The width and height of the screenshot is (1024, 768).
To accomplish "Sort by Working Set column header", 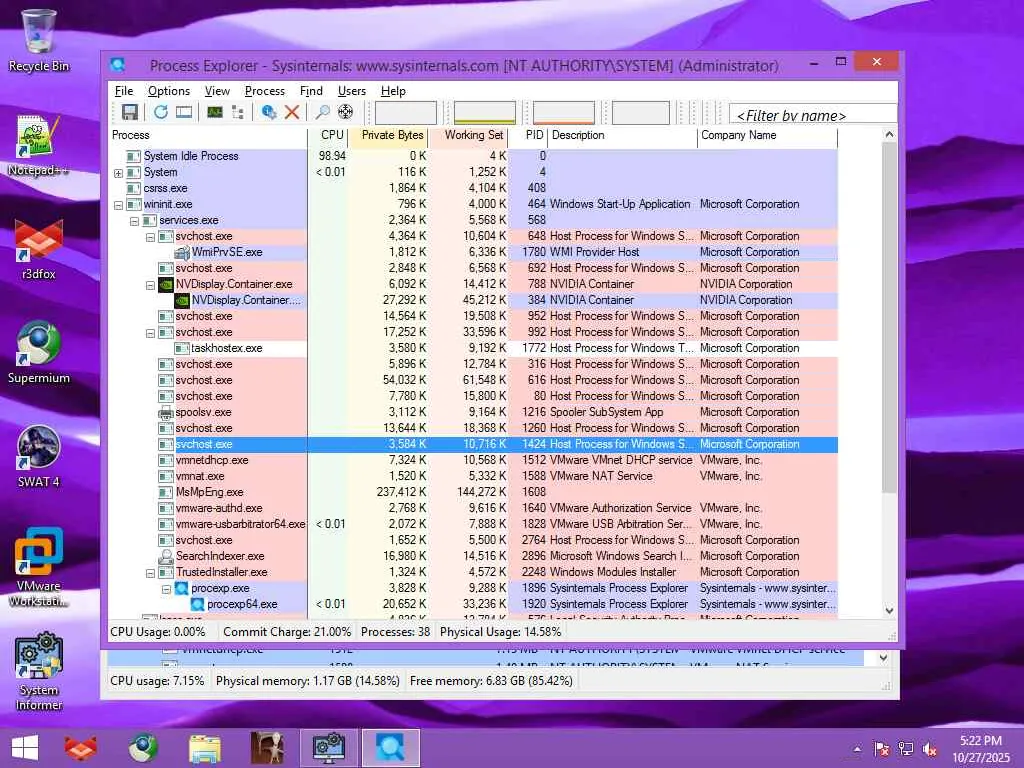I will [x=469, y=135].
